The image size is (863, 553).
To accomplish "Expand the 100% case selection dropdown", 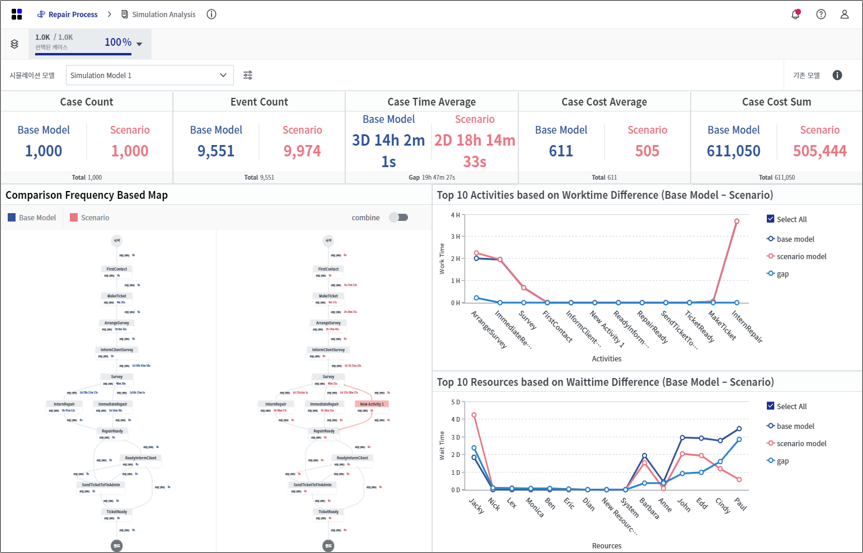I will [139, 44].
